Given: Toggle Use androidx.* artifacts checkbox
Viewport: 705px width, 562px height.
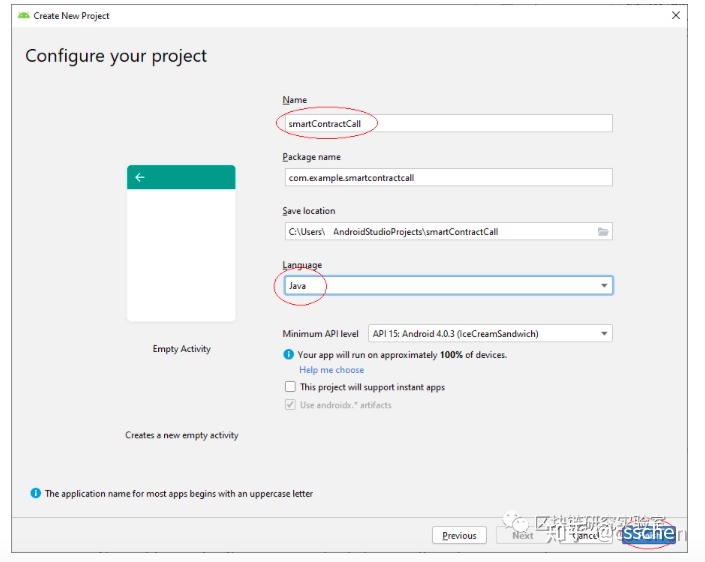Looking at the screenshot, I should (x=290, y=405).
